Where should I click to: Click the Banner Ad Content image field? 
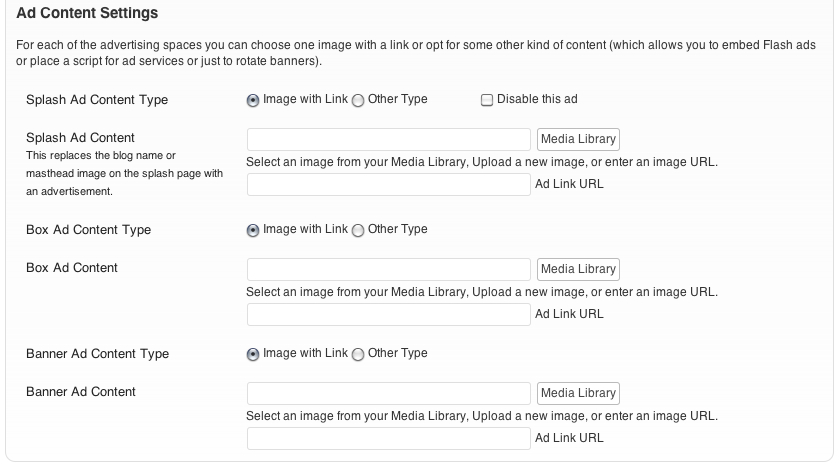pyautogui.click(x=389, y=393)
